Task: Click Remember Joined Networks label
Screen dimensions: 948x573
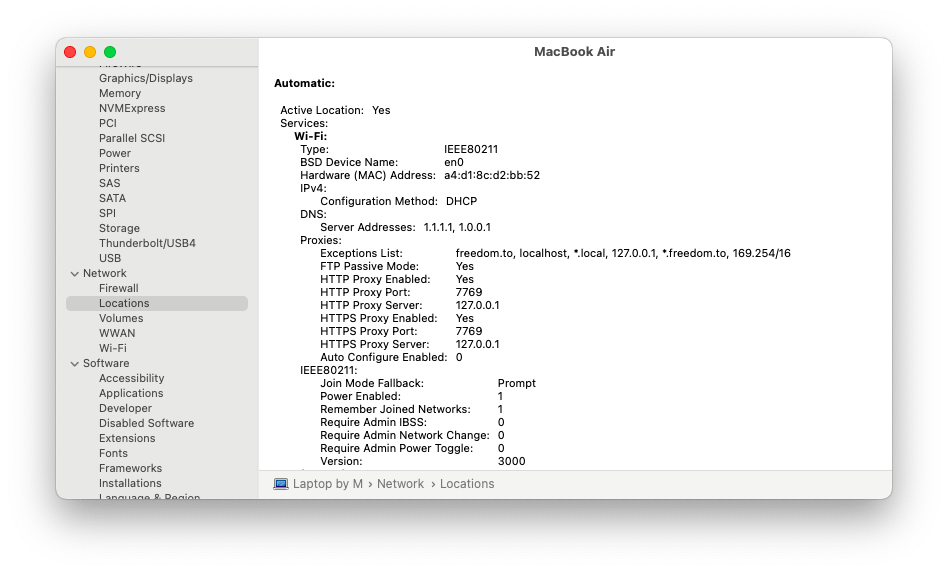Action: click(395, 409)
